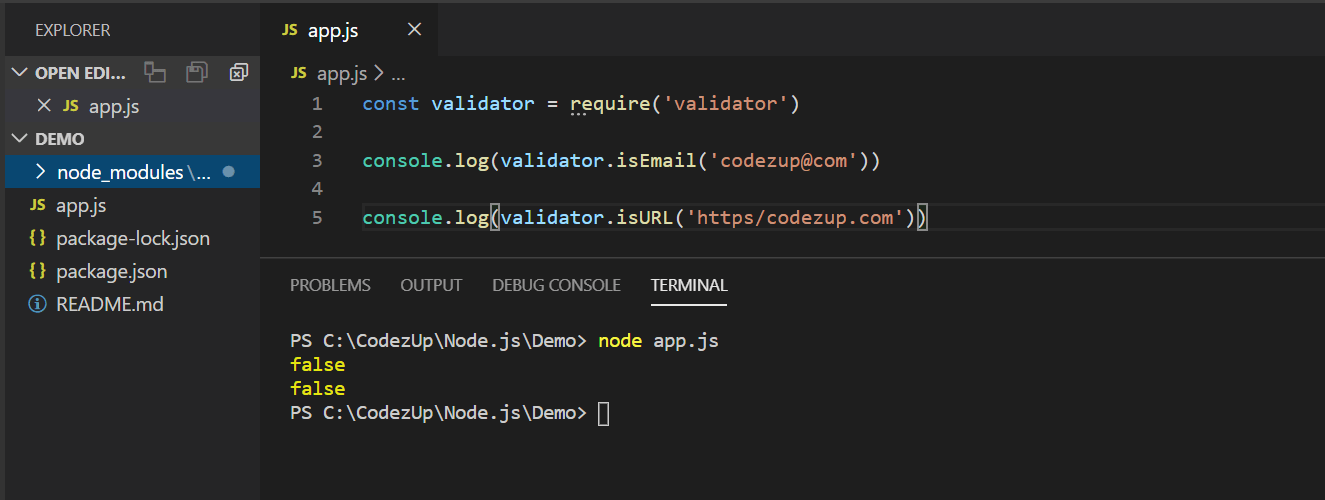
Task: Click the modified dot on node_modules row
Action: point(228,172)
